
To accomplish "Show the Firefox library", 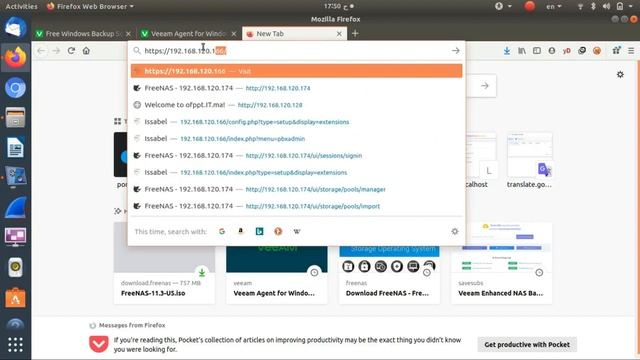I will click(522, 51).
